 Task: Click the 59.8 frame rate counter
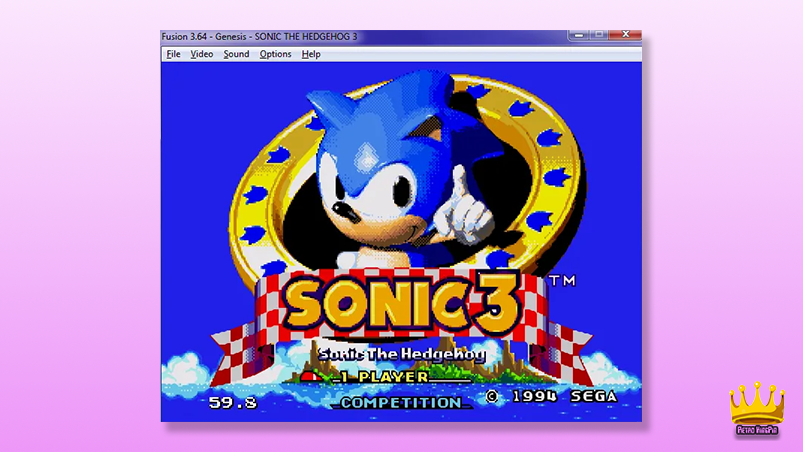(x=233, y=403)
